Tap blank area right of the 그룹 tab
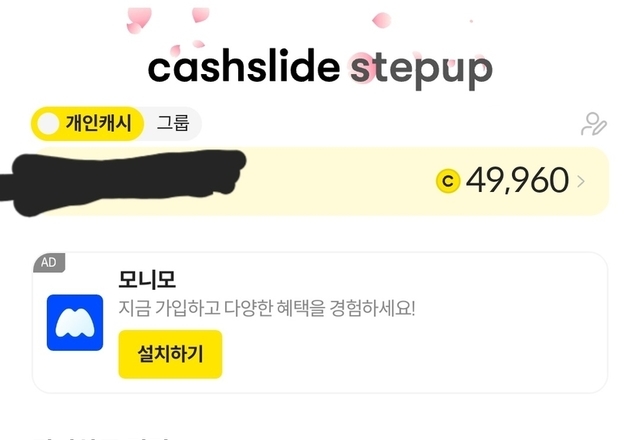Viewport: 640px width, 440px height. point(380,124)
